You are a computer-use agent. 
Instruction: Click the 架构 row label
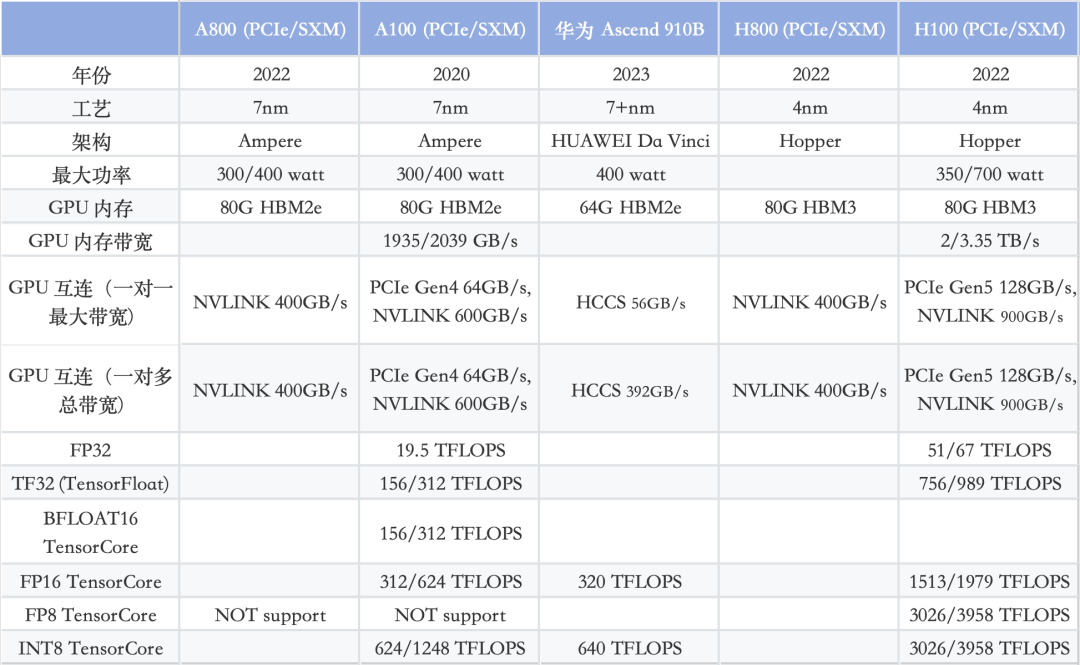pyautogui.click(x=91, y=141)
